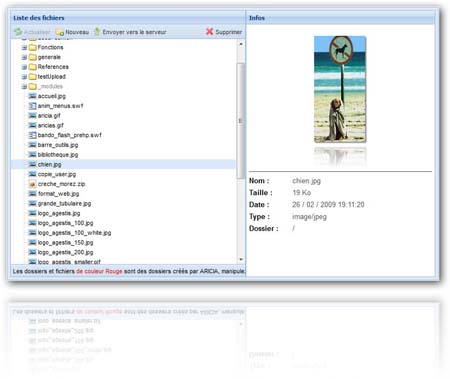The width and height of the screenshot is (450, 379).
Task: Select the file bibliotheque.jpg
Action: 58,155
